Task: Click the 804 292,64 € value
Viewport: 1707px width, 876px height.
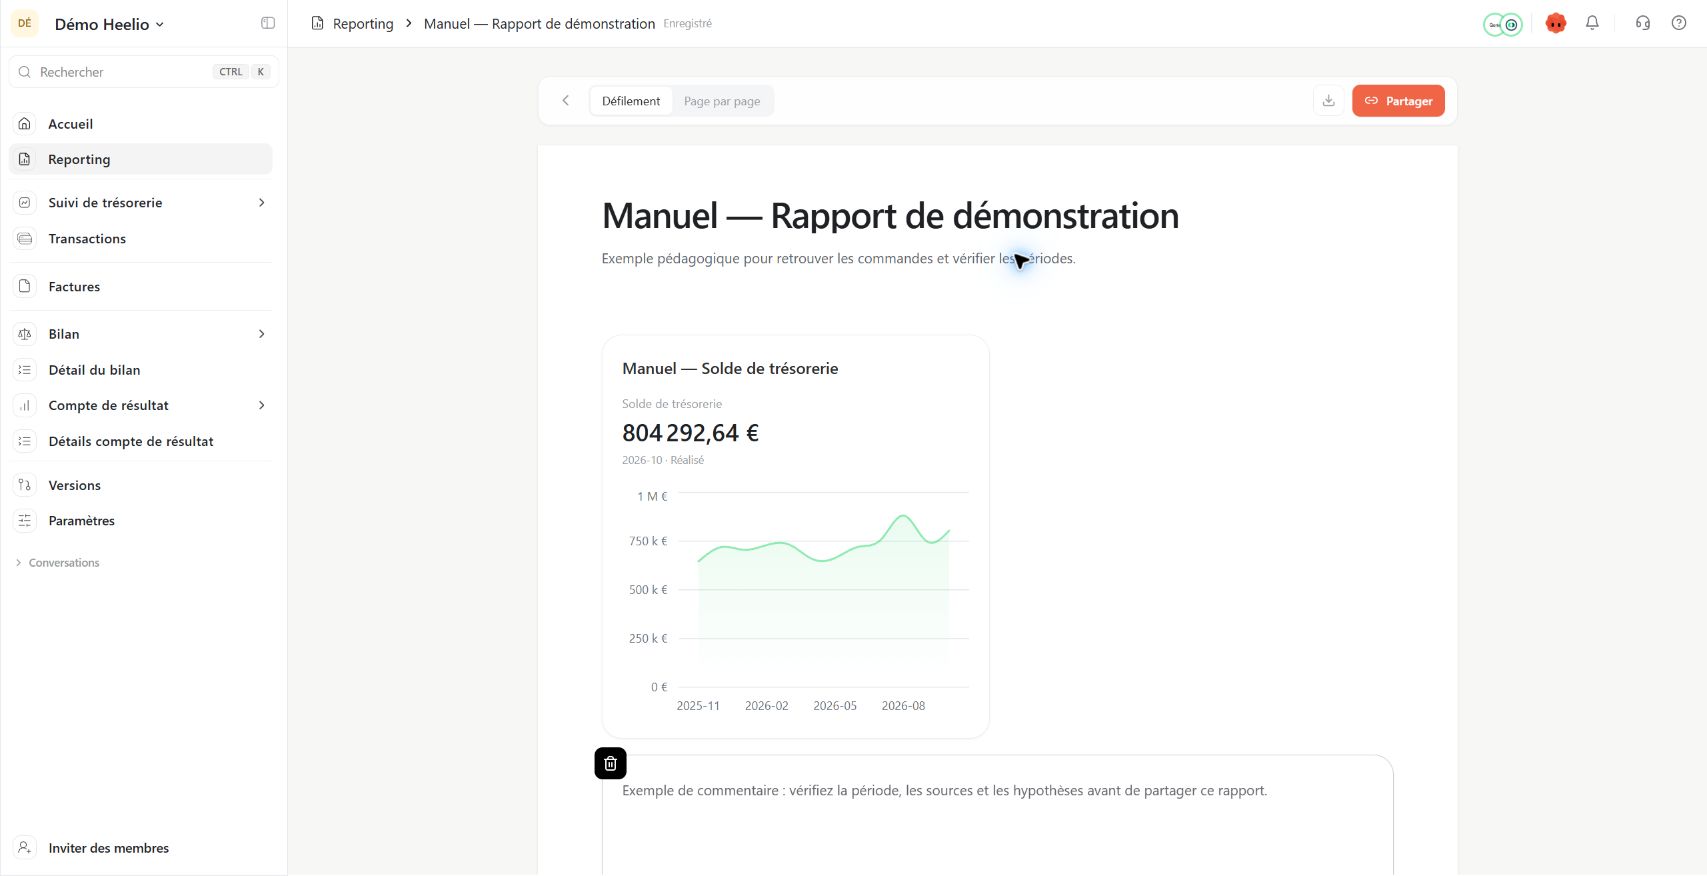Action: 690,433
